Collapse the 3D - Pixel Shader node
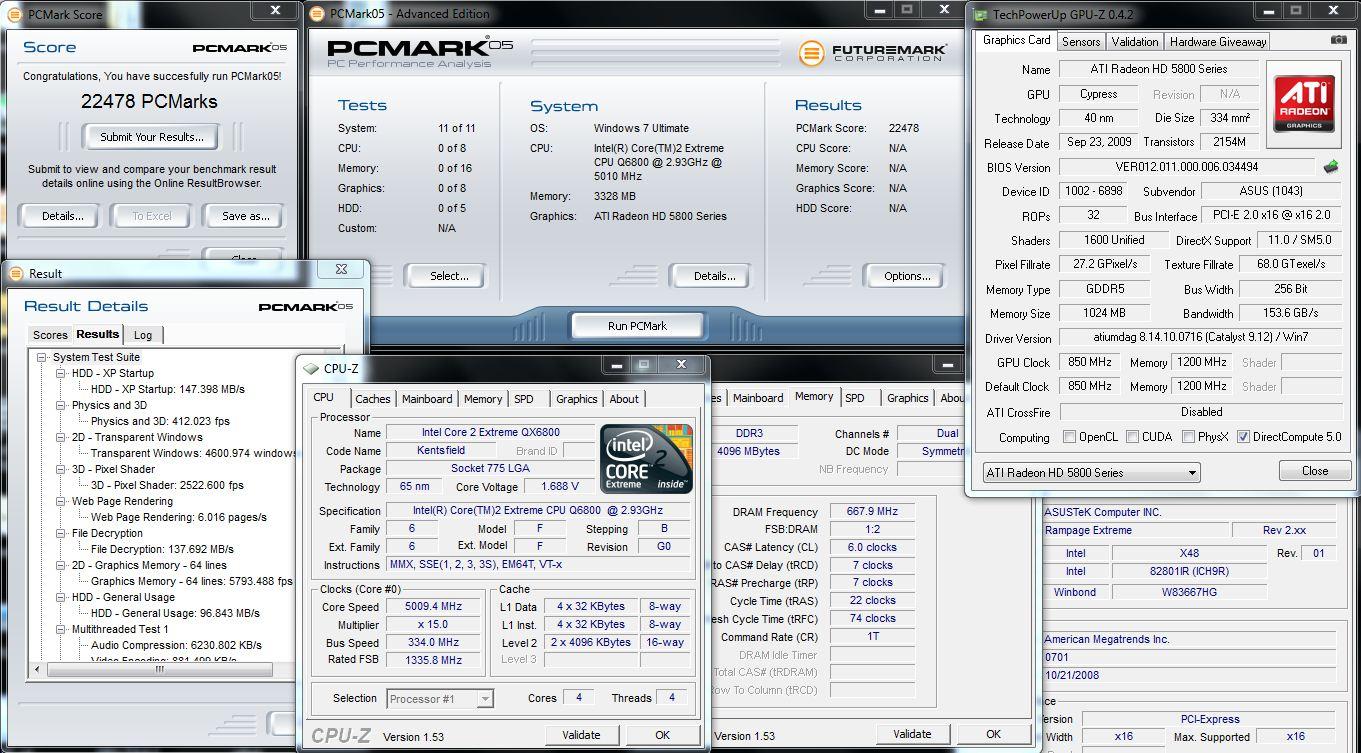1361x753 pixels. coord(61,469)
